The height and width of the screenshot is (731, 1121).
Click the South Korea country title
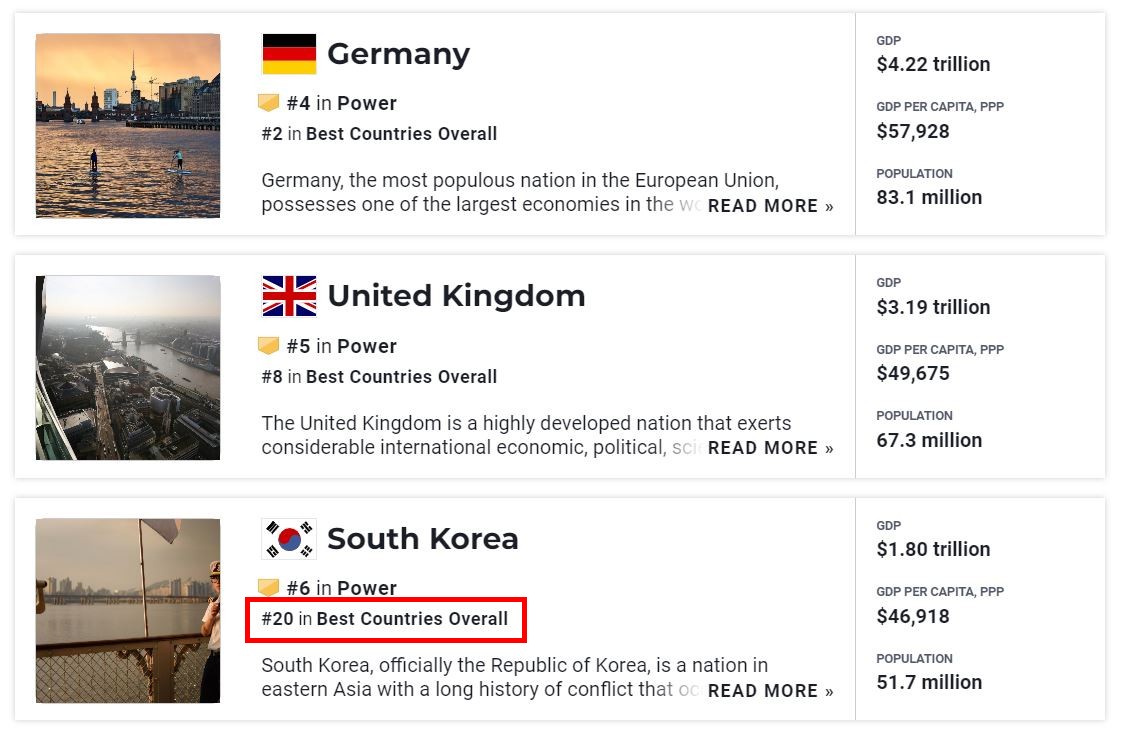[x=423, y=539]
